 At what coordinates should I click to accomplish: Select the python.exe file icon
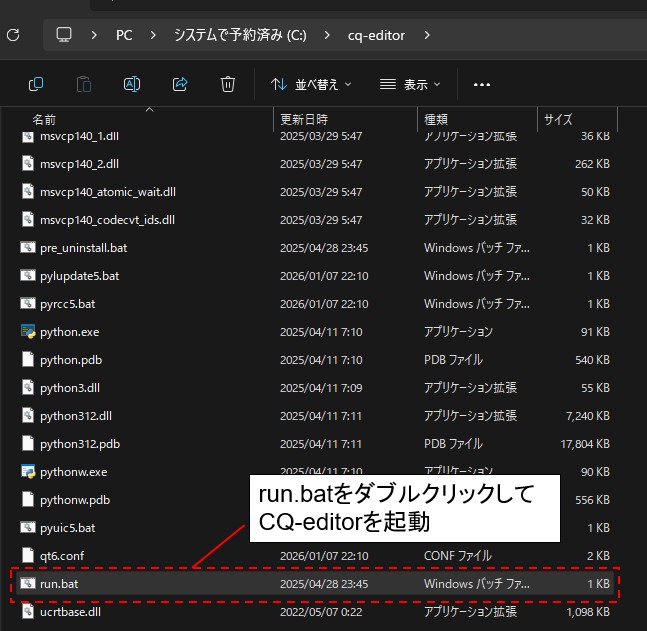pyautogui.click(x=28, y=332)
